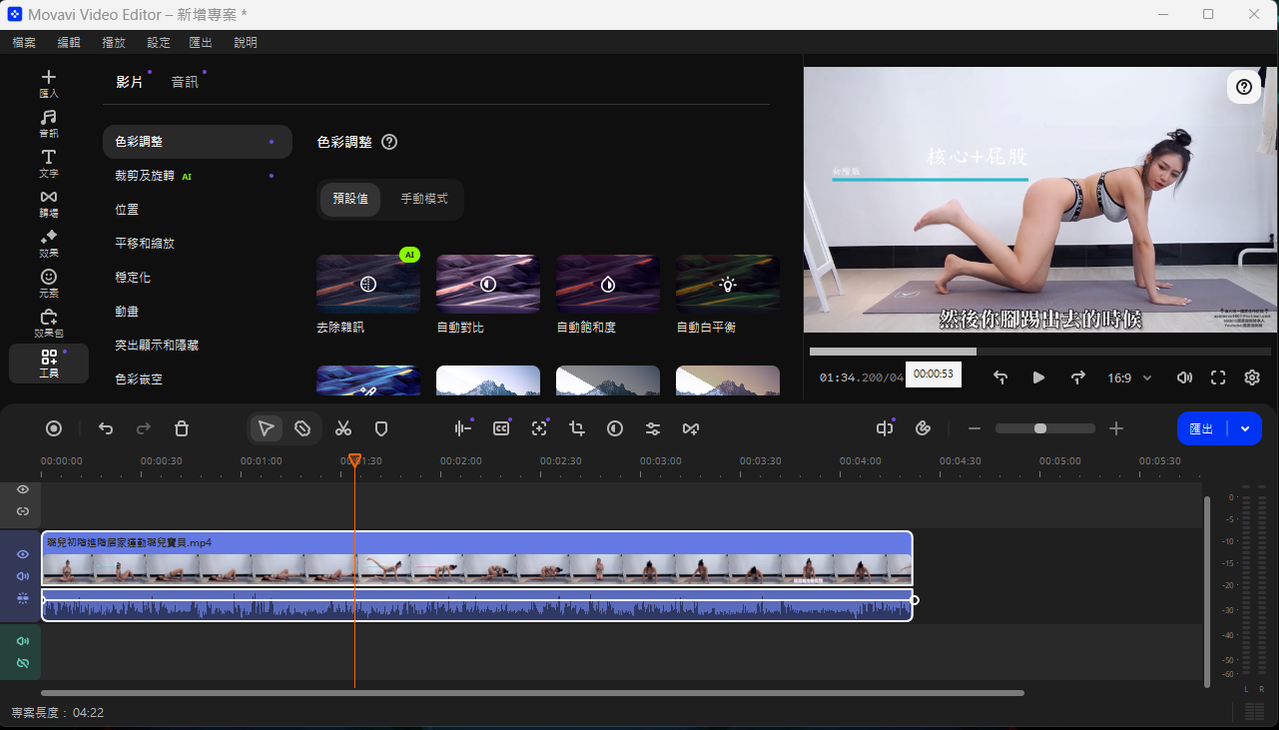1279x730 pixels.
Task: Open the CC subtitles tool
Action: coord(501,428)
